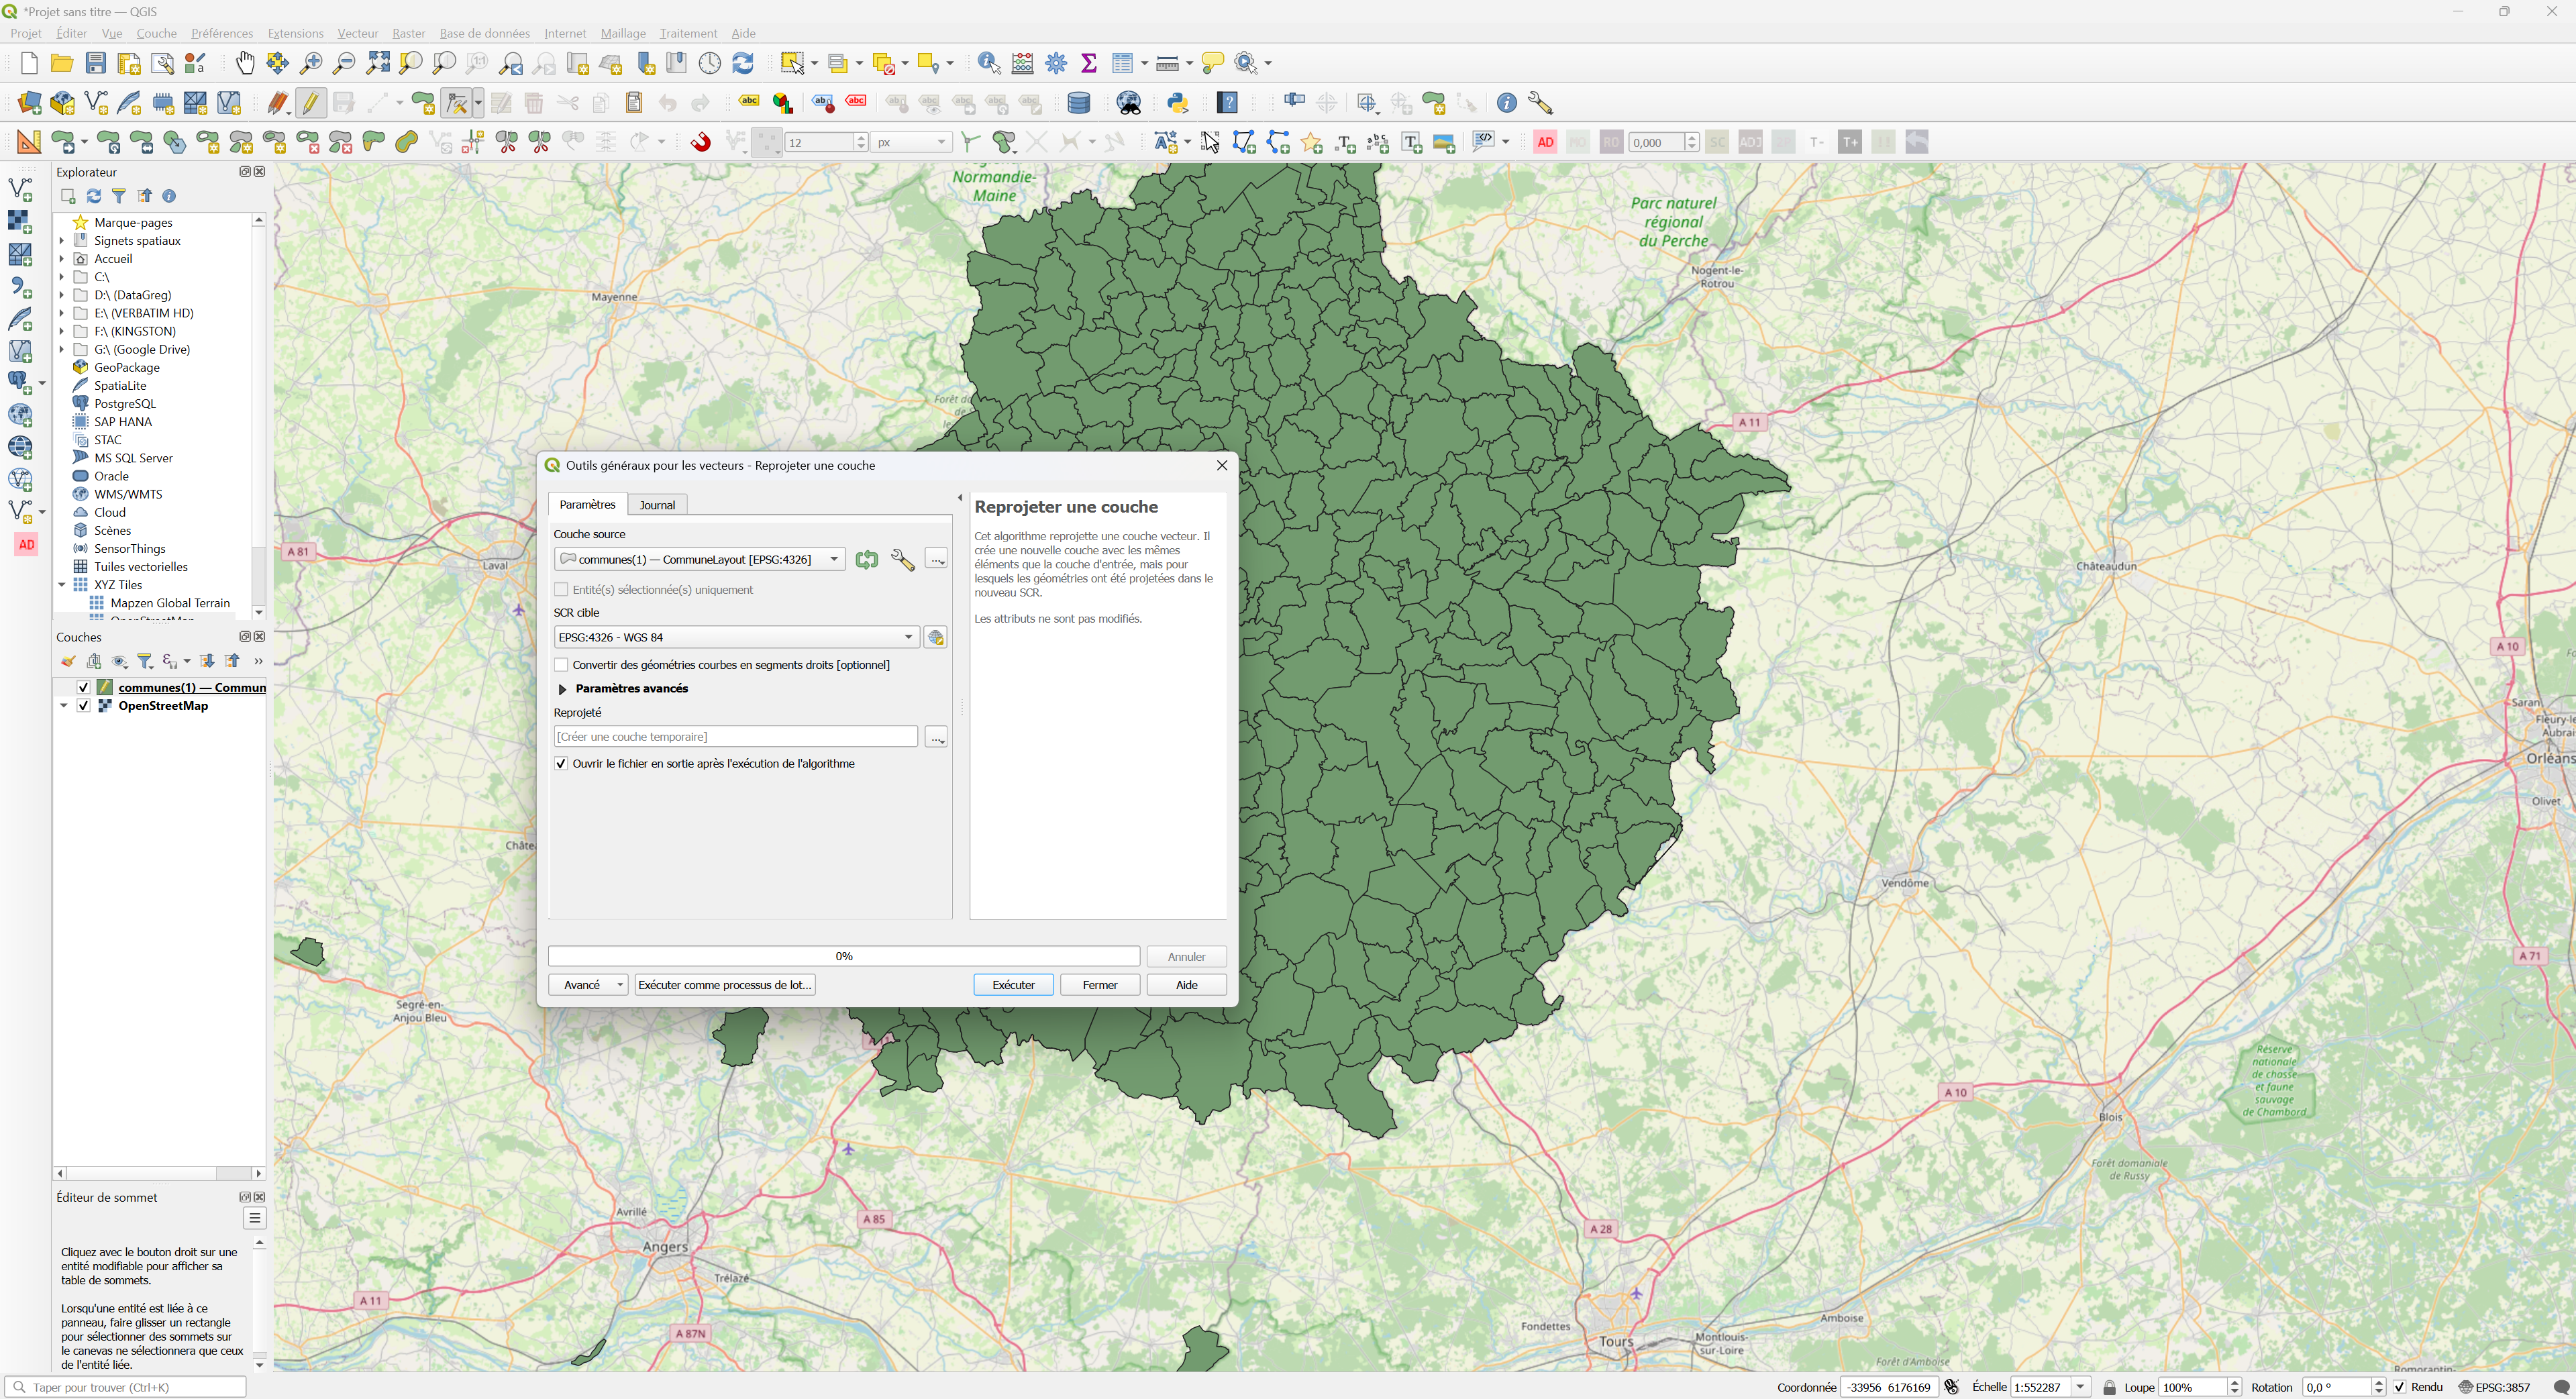Expand Paramètres avancés section
Image resolution: width=2576 pixels, height=1399 pixels.
[562, 689]
